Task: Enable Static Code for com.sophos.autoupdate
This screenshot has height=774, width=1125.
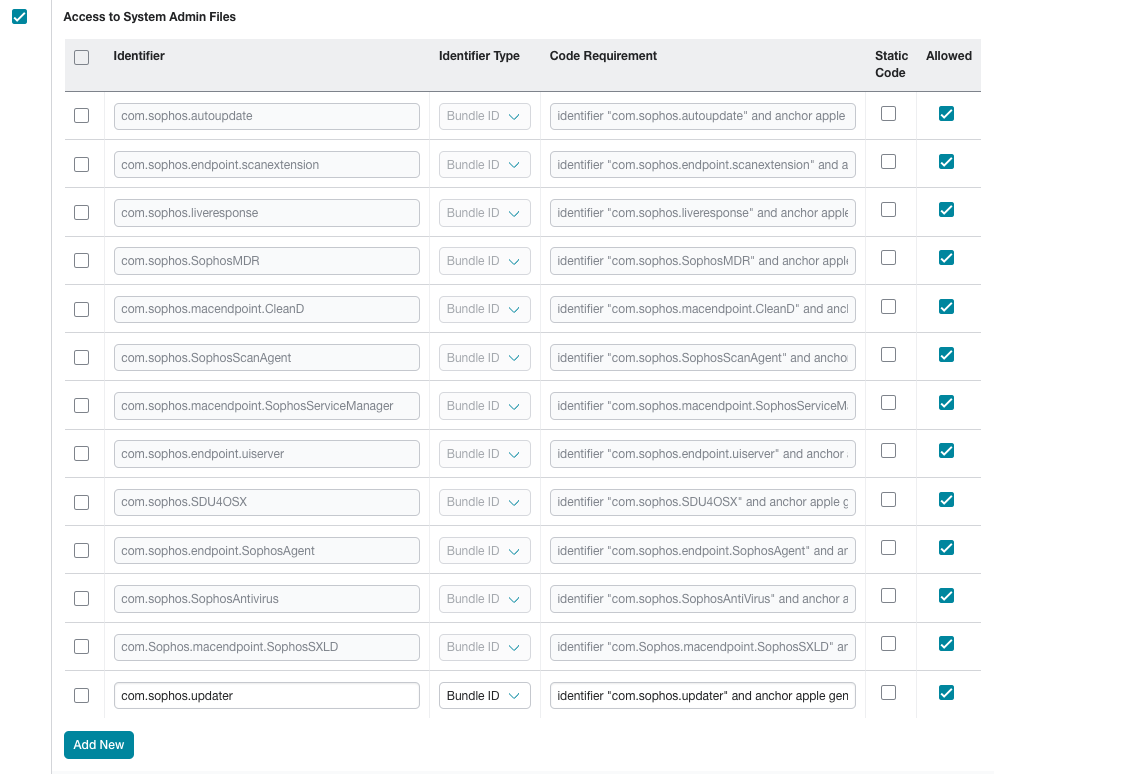Action: coord(888,113)
